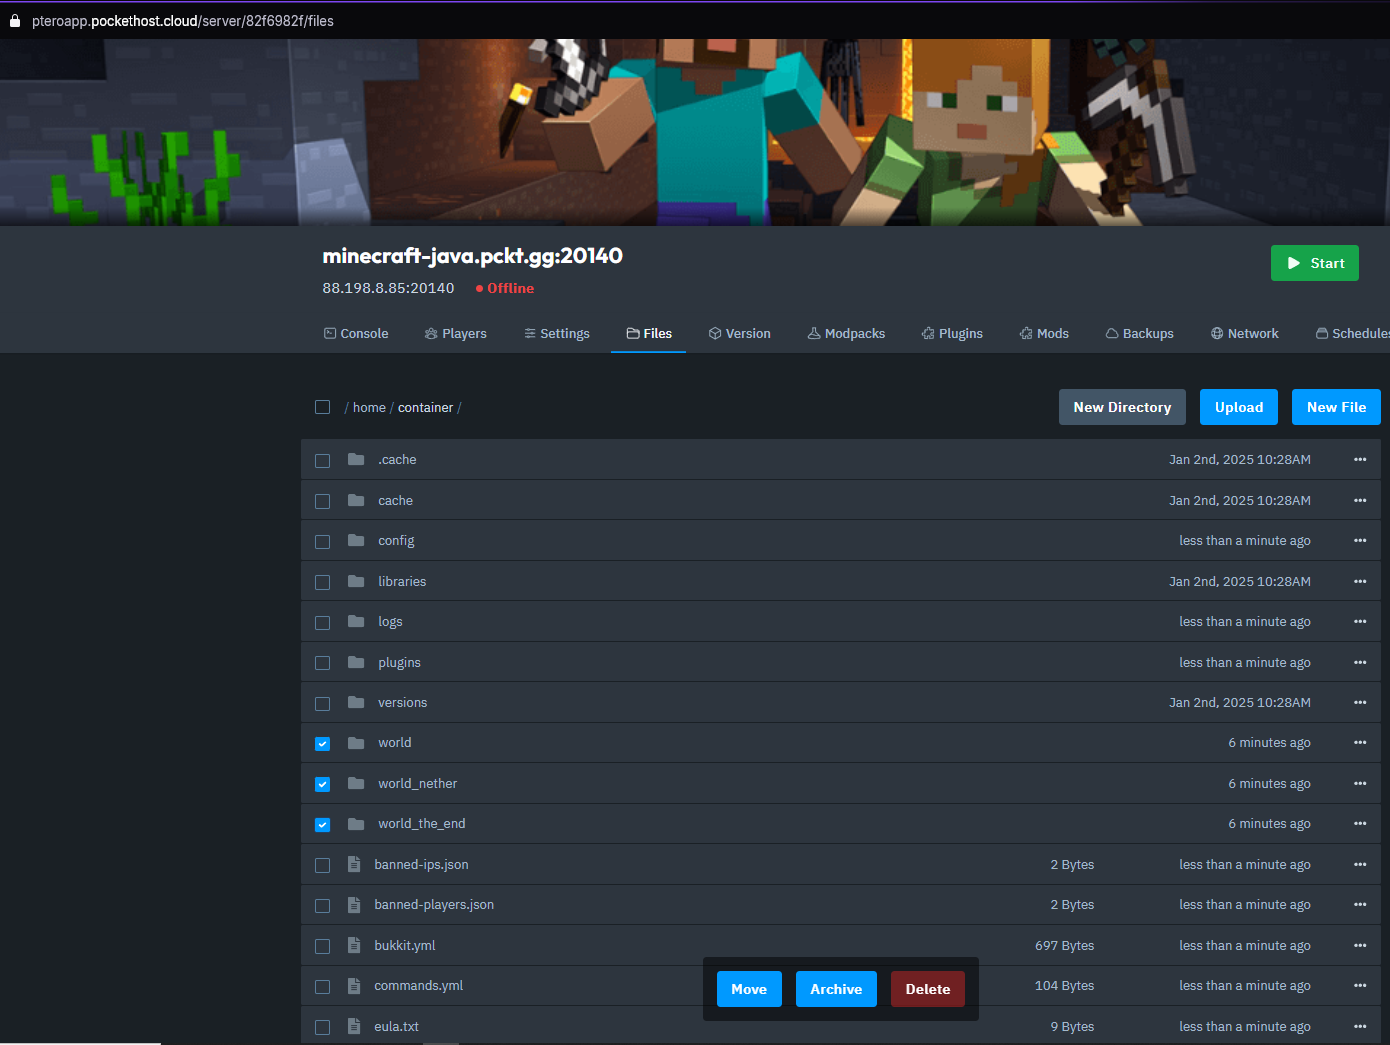Click the folder icon beside plugins
1390x1045 pixels.
point(356,662)
